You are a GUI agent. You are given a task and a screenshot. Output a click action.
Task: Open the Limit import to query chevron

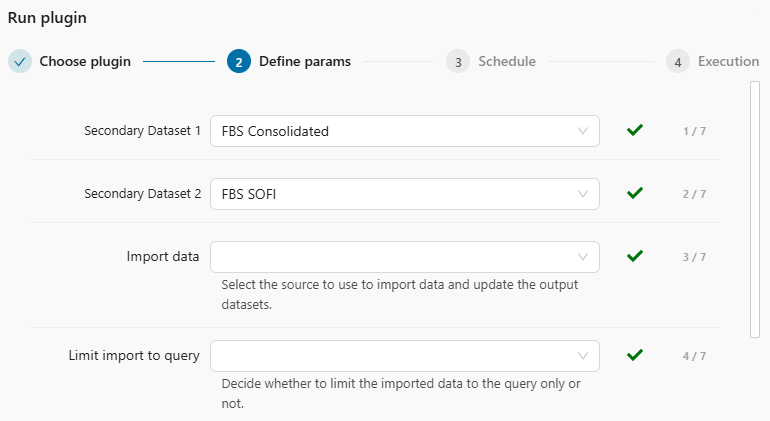583,356
